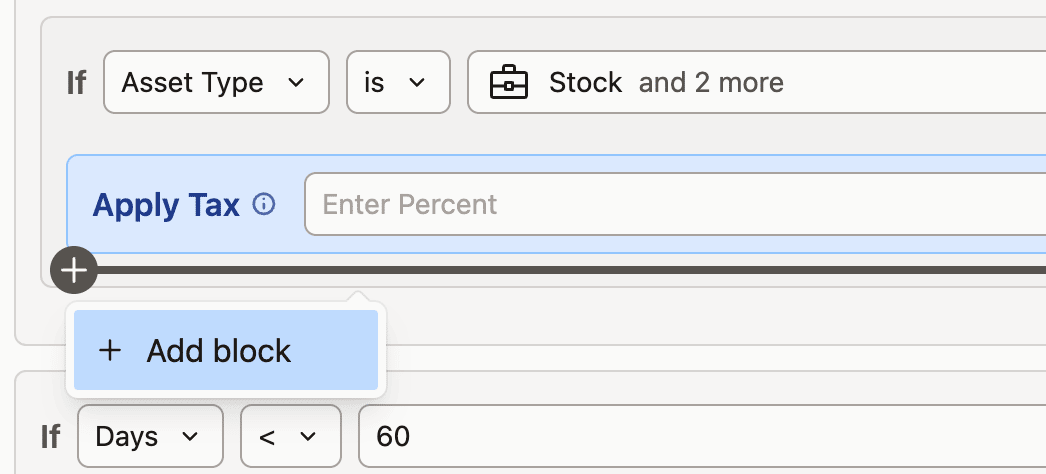
Task: Open the Asset Type dropdown
Action: click(x=216, y=83)
